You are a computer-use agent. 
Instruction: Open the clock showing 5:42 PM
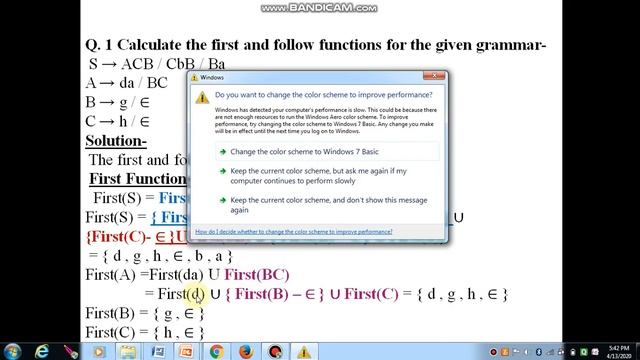[619, 352]
